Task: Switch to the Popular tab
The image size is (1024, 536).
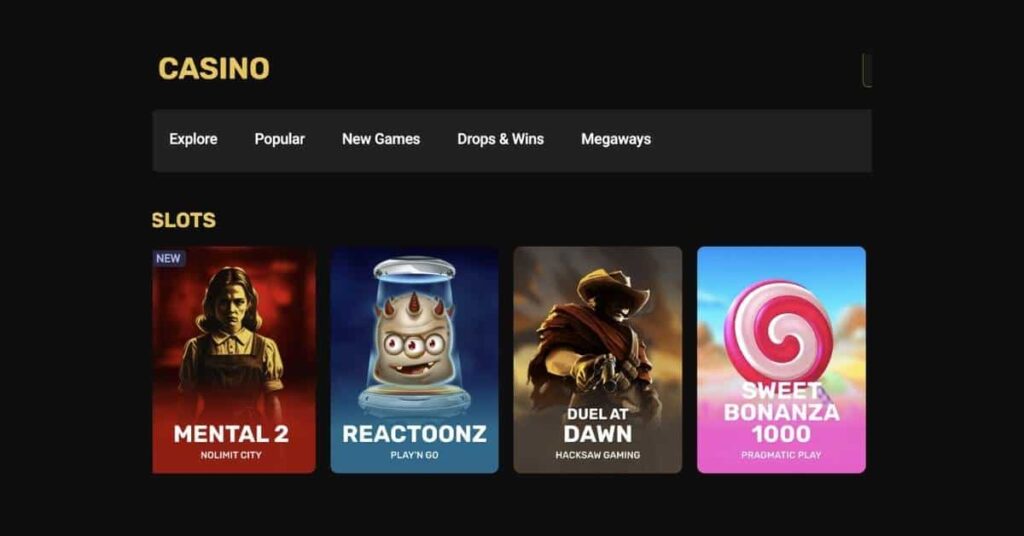Action: point(280,139)
